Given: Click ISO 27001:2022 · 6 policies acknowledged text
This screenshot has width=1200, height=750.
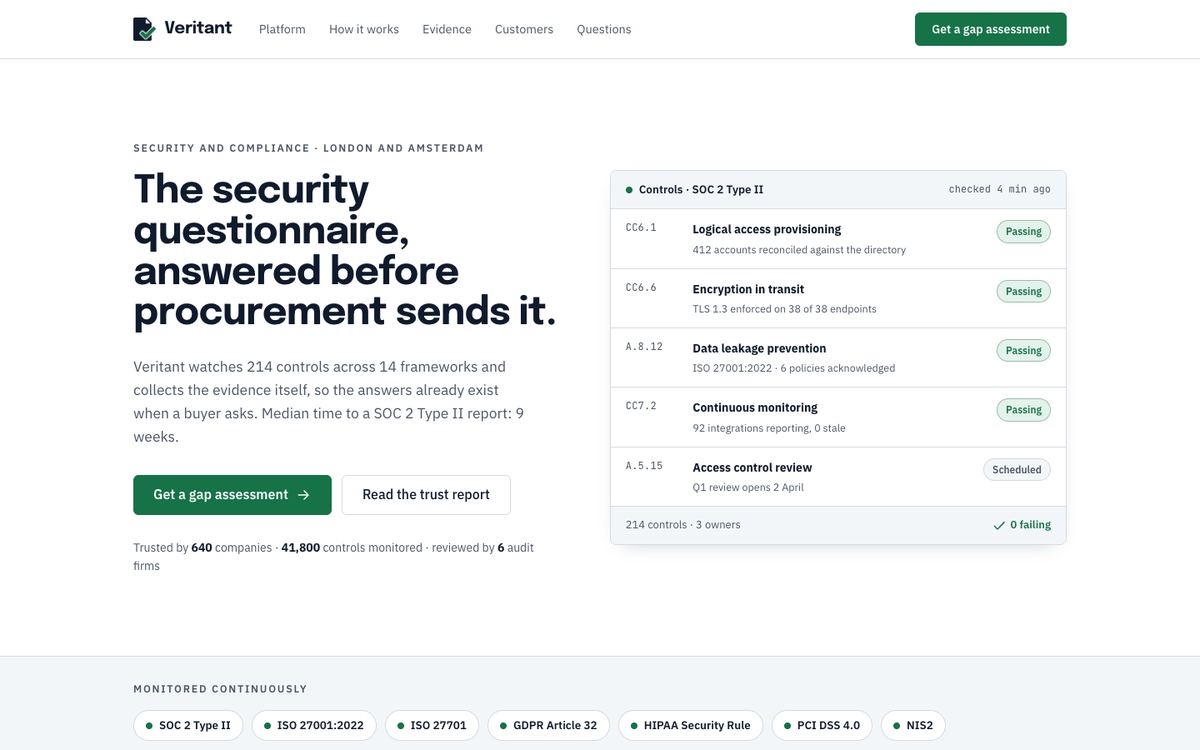Looking at the screenshot, I should coord(794,368).
